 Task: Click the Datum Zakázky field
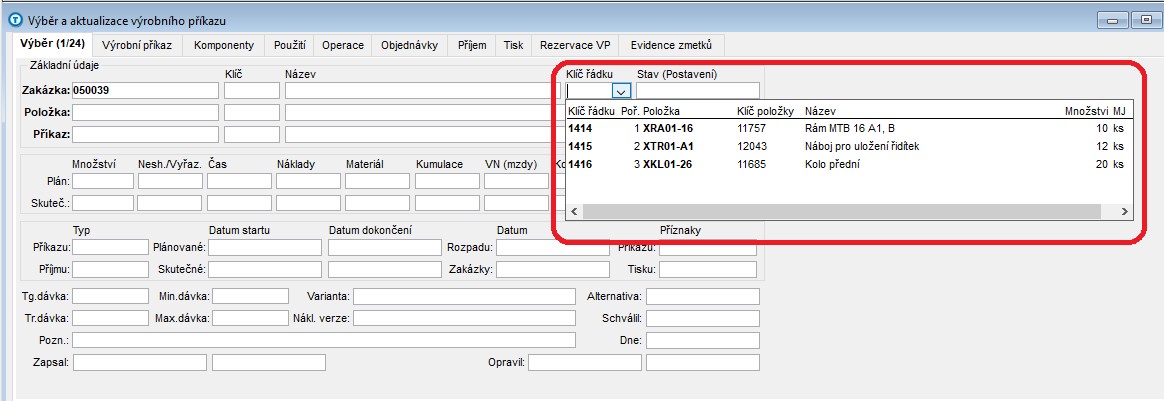(553, 270)
